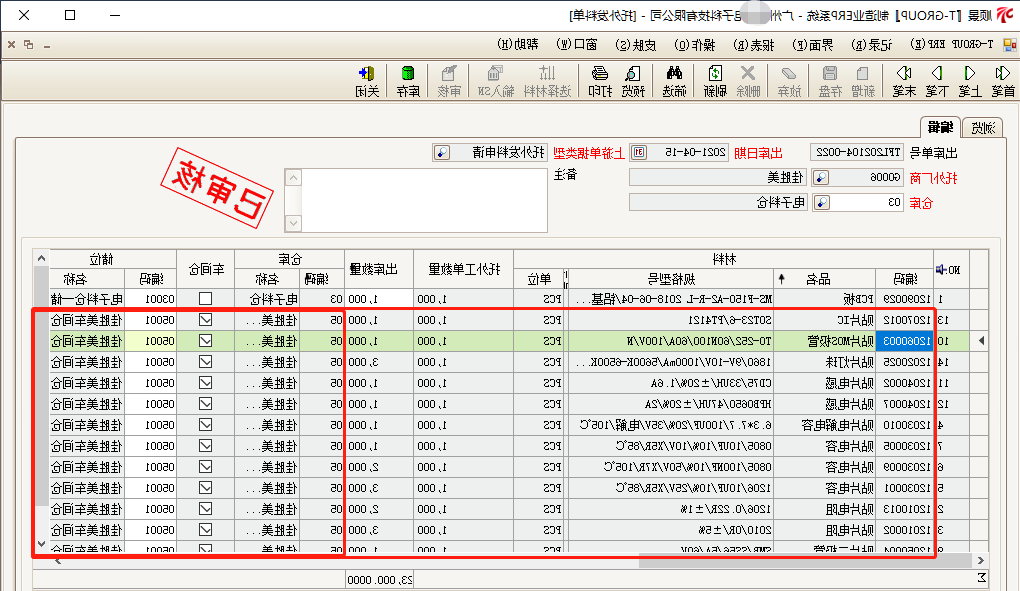
Task: Open the 筛选 filter binoculars tool
Action: (x=674, y=79)
